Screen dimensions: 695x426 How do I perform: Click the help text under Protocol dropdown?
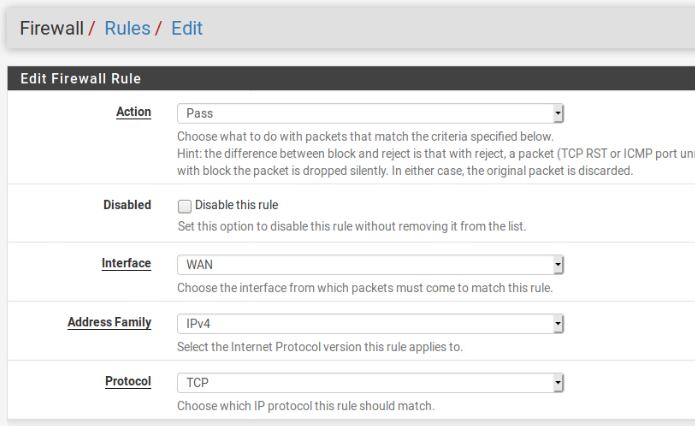pos(306,406)
